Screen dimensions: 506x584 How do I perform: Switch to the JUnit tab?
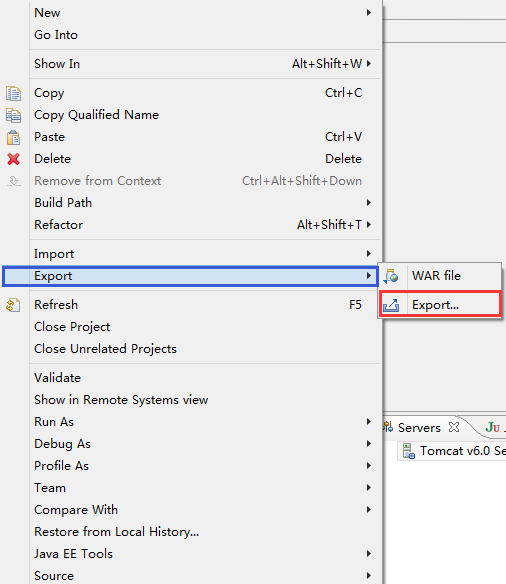[x=494, y=427]
